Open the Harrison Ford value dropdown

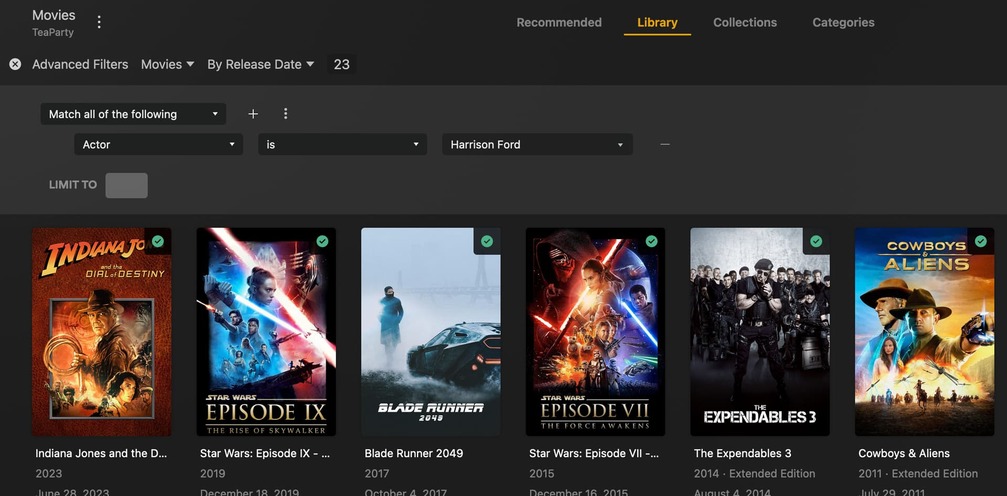538,145
